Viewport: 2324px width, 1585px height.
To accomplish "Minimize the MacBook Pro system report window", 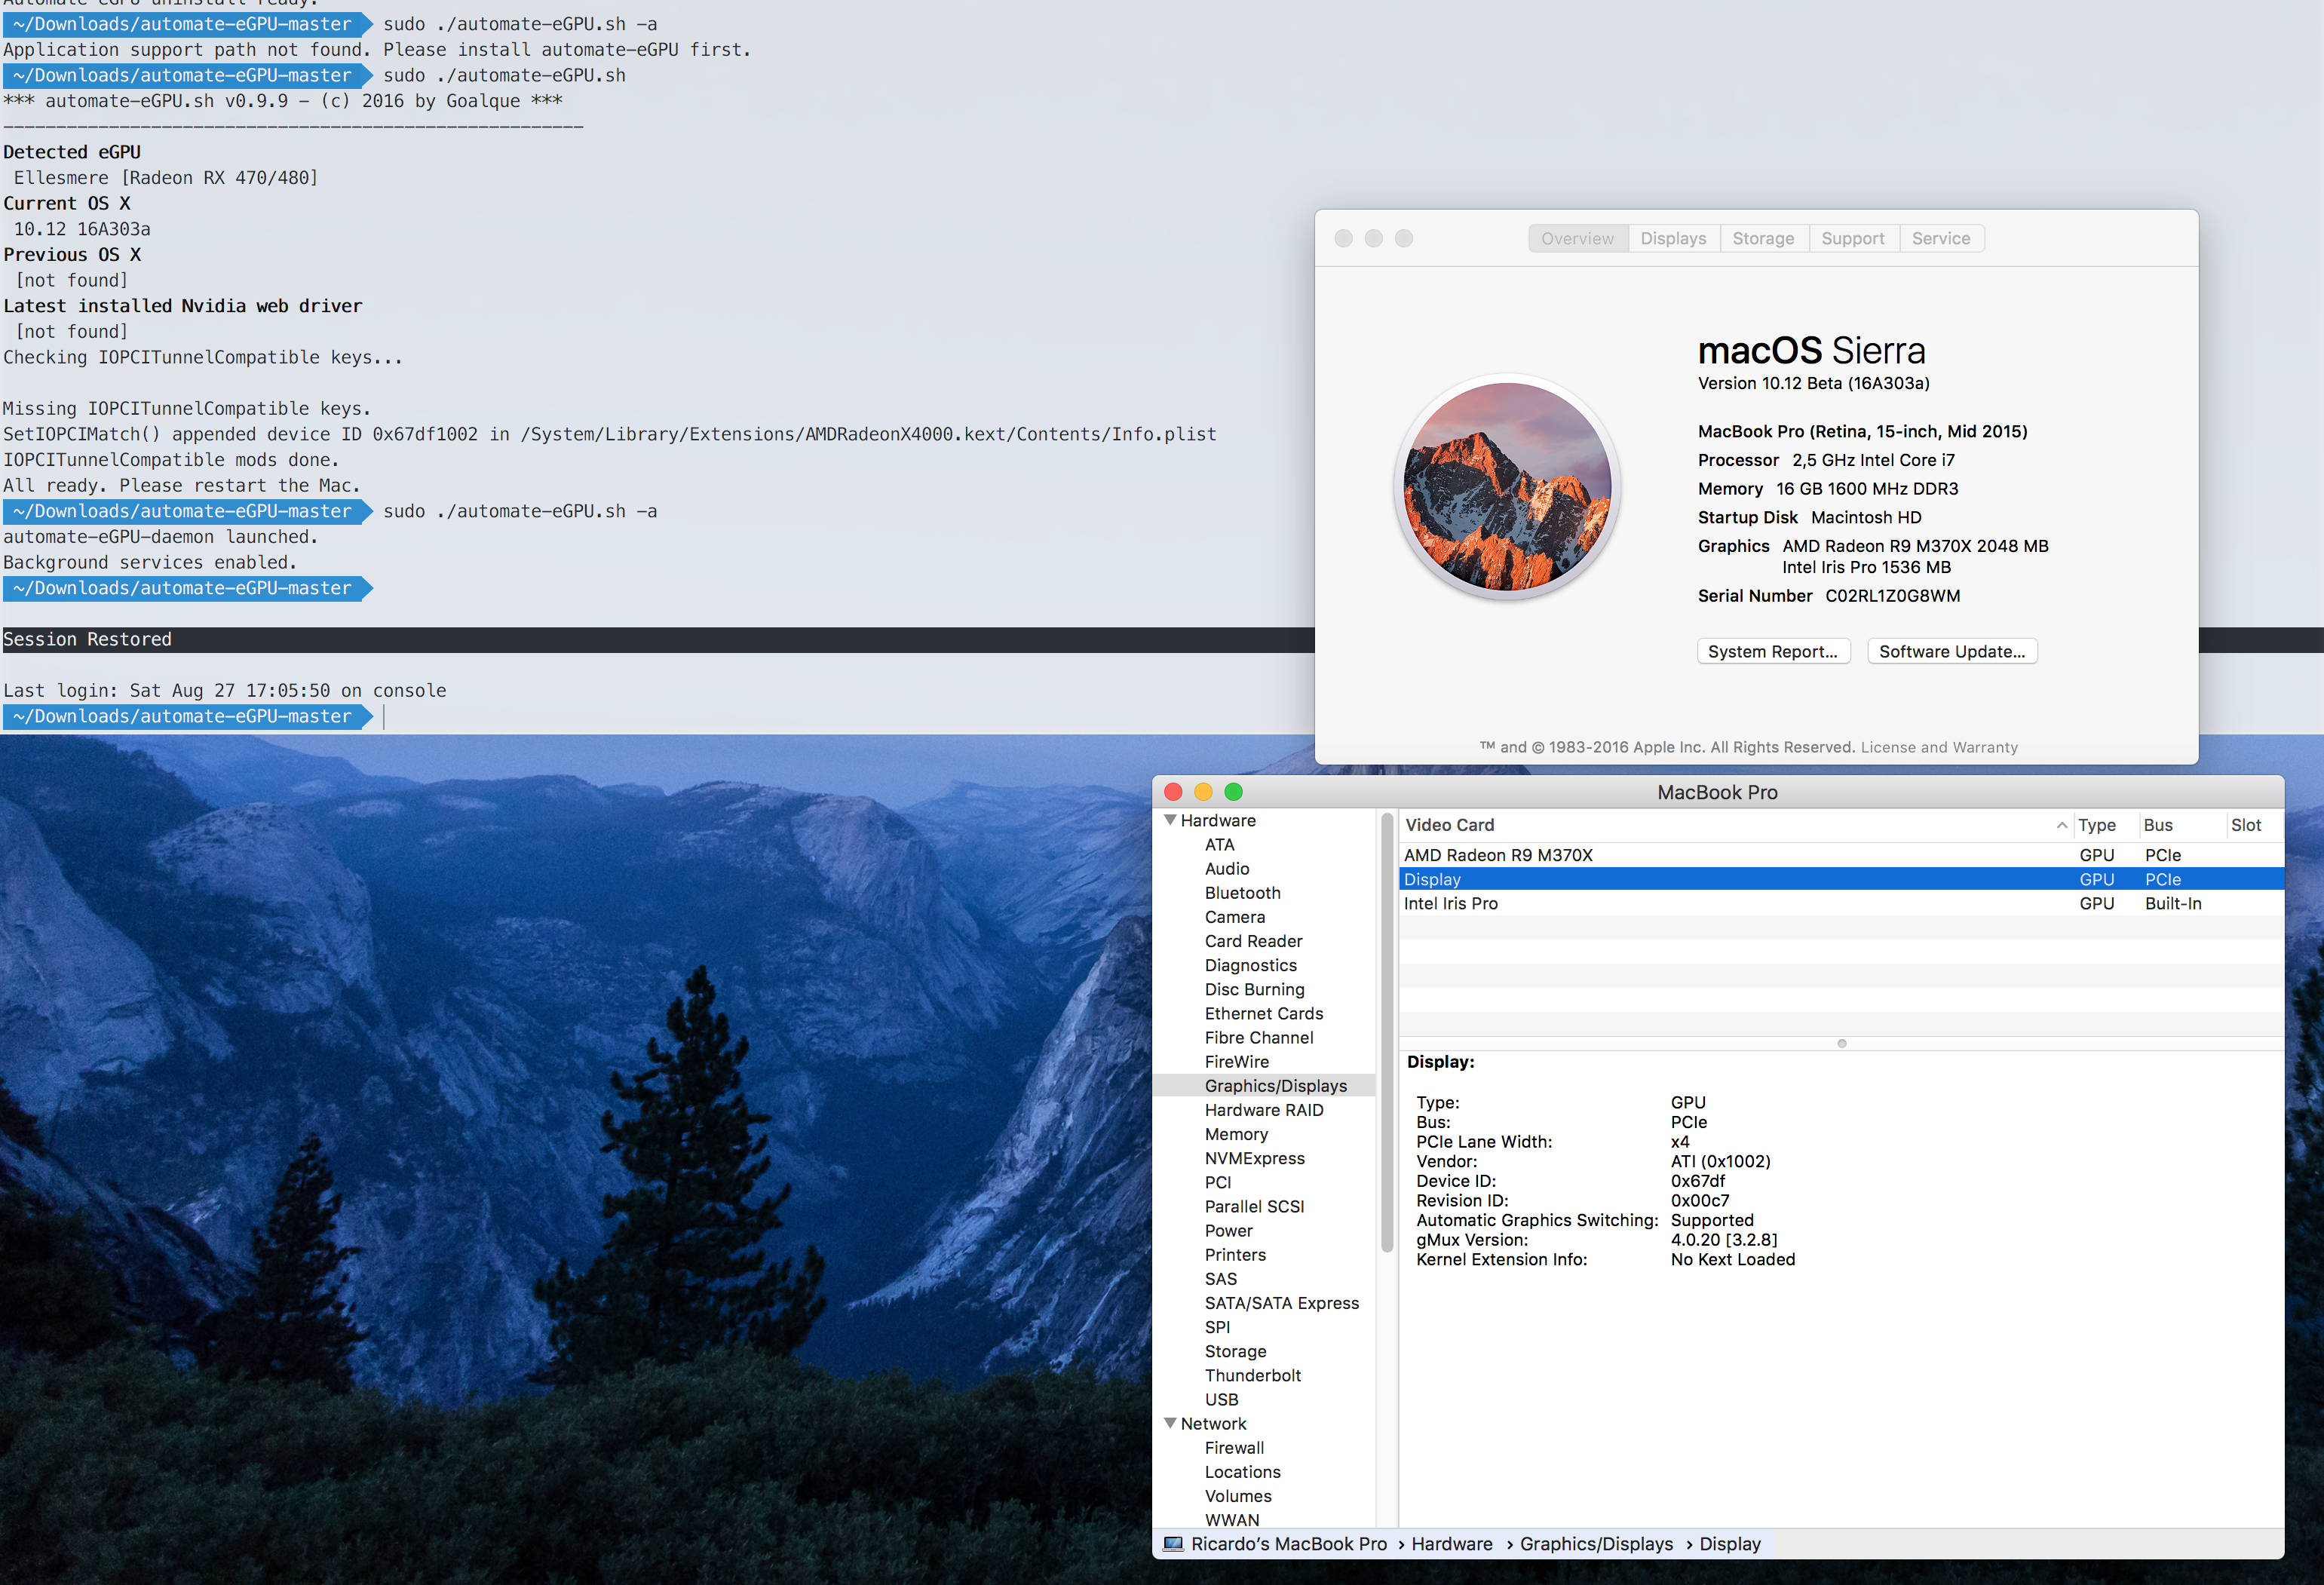I will [x=1204, y=792].
